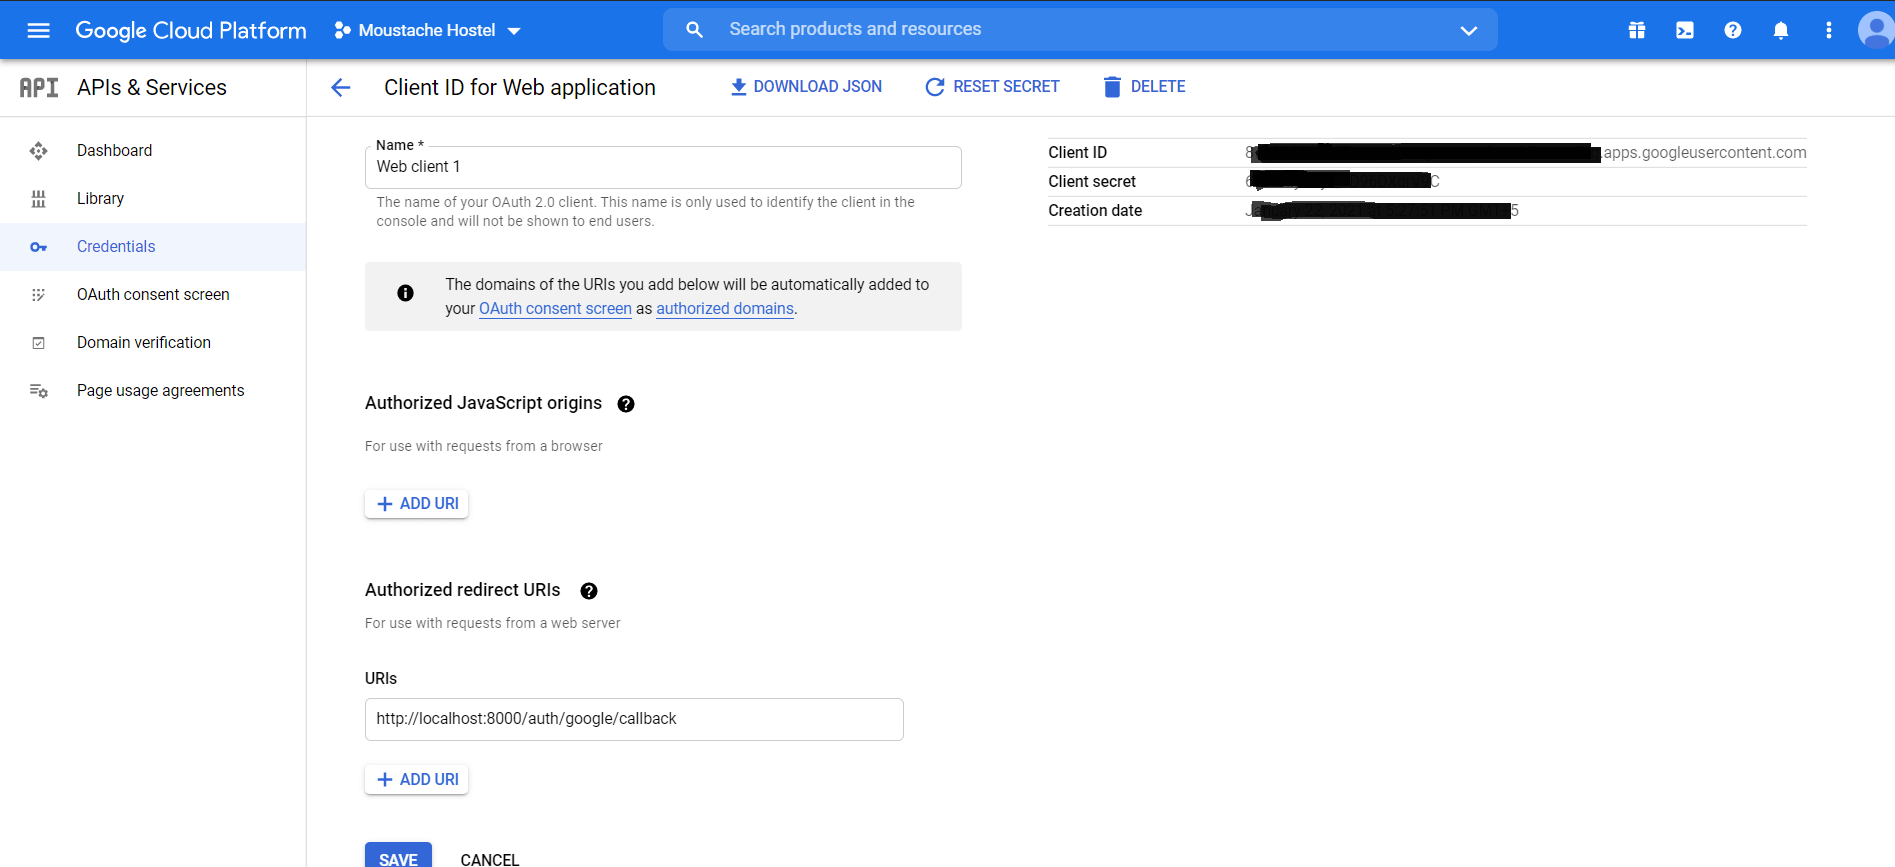Click the API icon next to APIs & Services
The height and width of the screenshot is (867, 1895).
[x=39, y=88]
